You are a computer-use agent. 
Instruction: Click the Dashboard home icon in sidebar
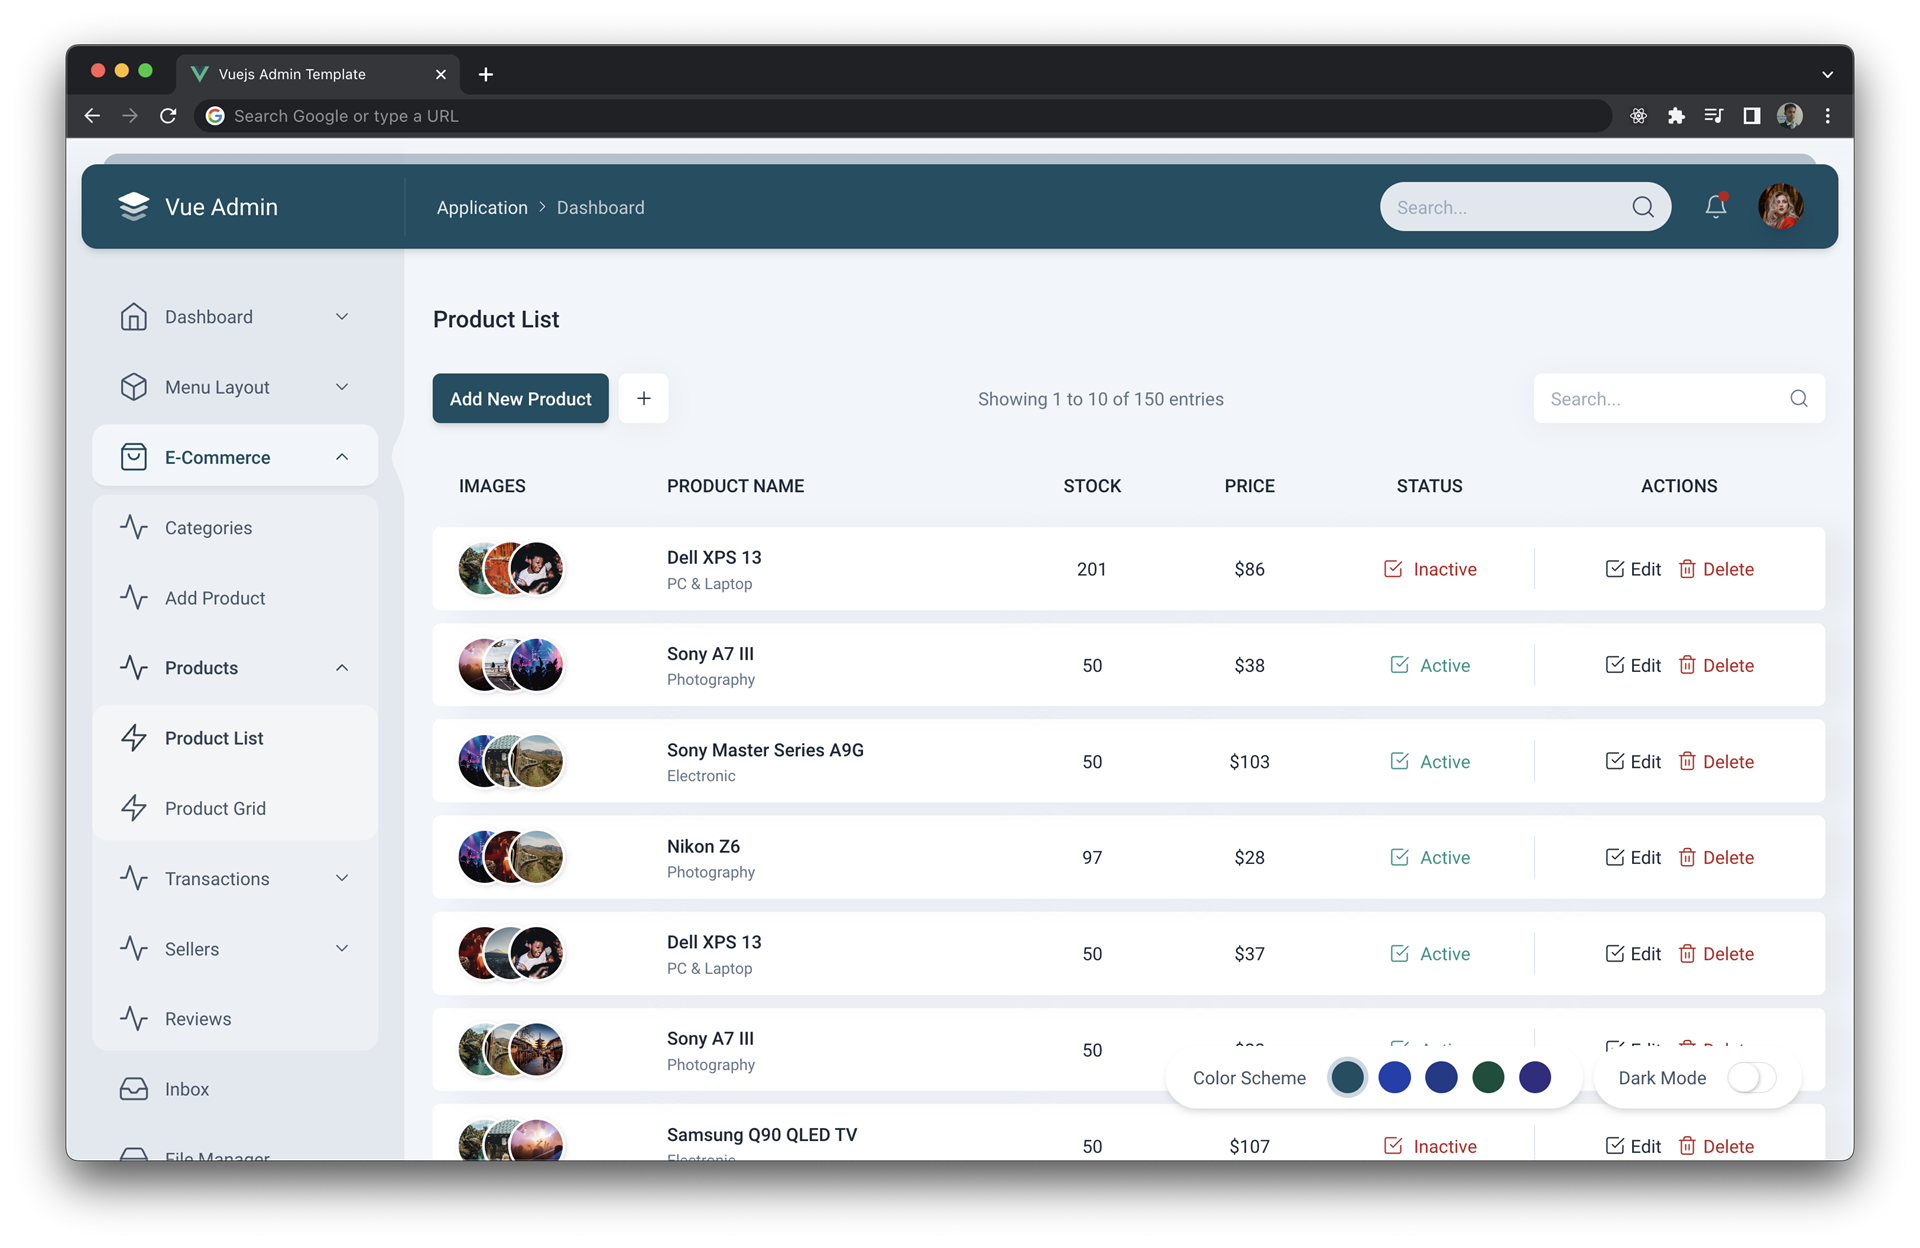[x=133, y=316]
